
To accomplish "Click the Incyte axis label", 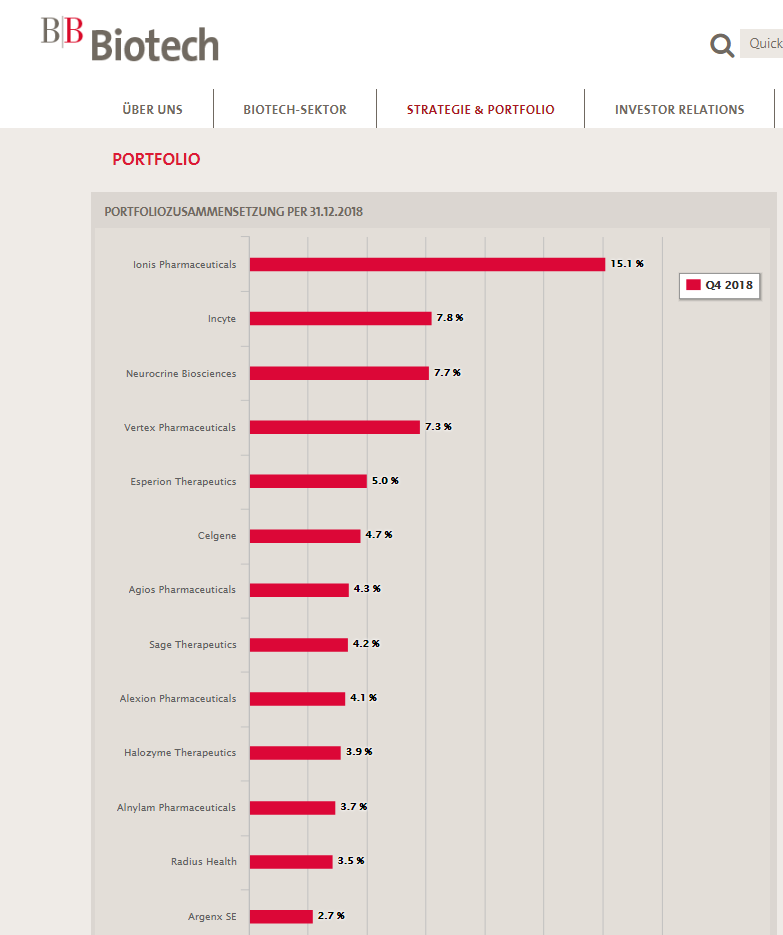I will click(x=222, y=319).
